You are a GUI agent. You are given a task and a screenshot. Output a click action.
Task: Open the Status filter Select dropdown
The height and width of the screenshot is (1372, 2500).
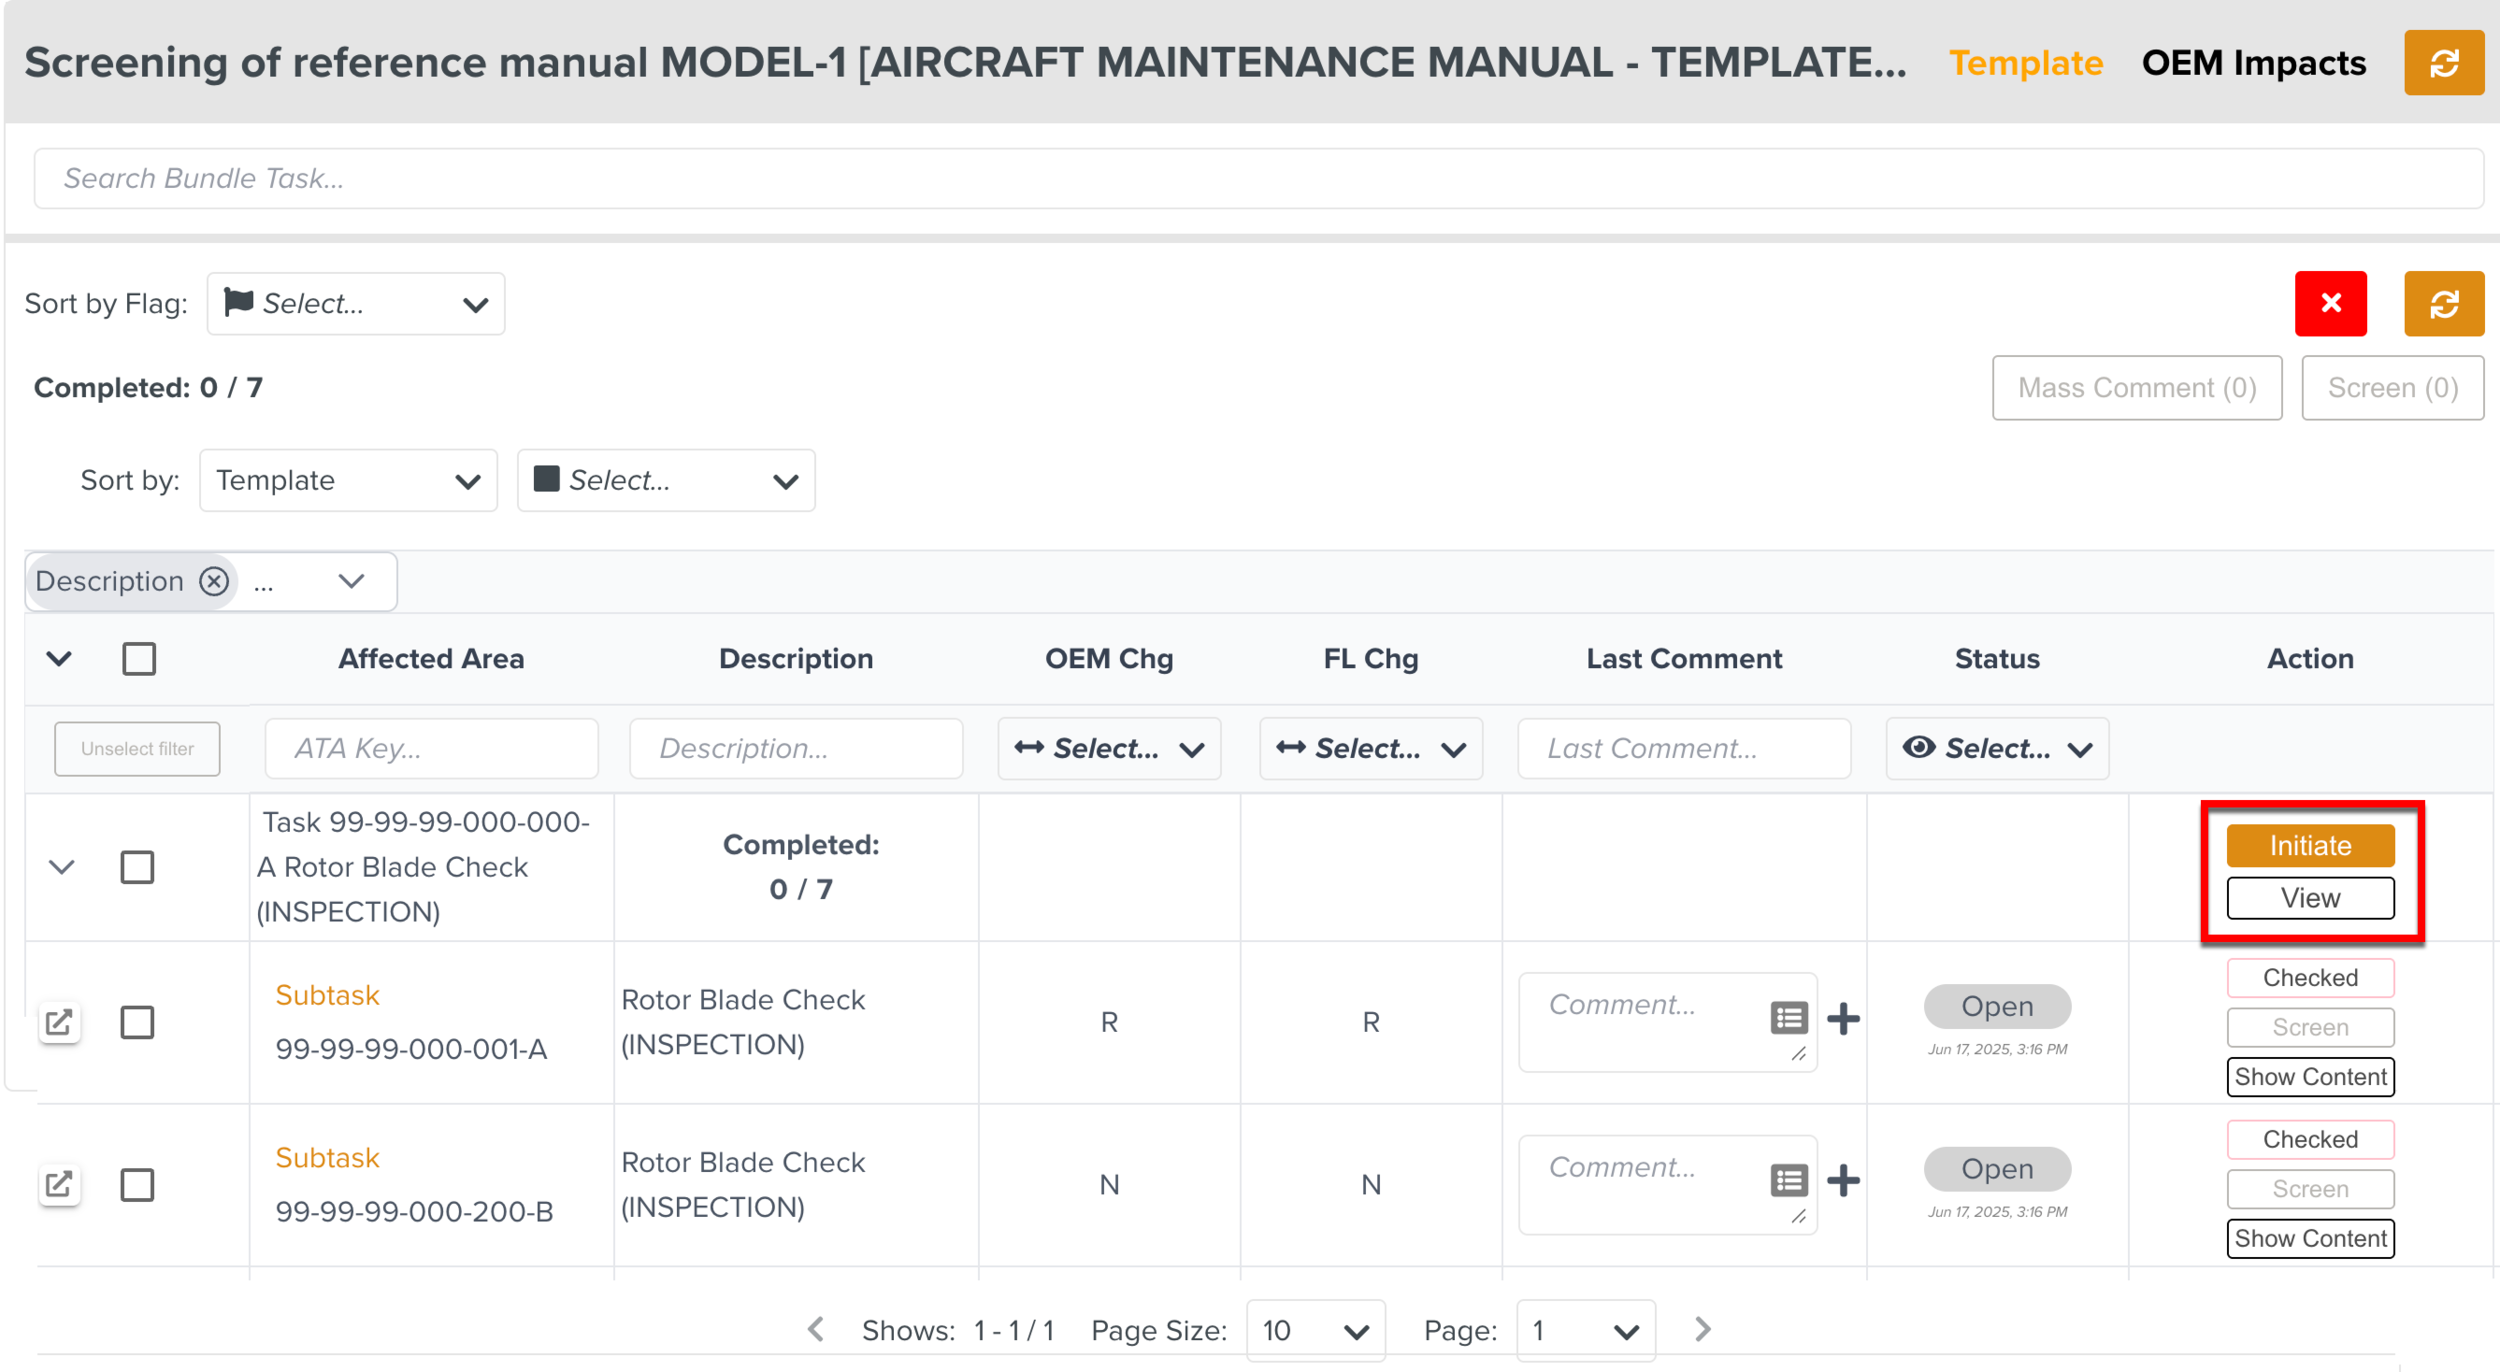[x=1996, y=748]
